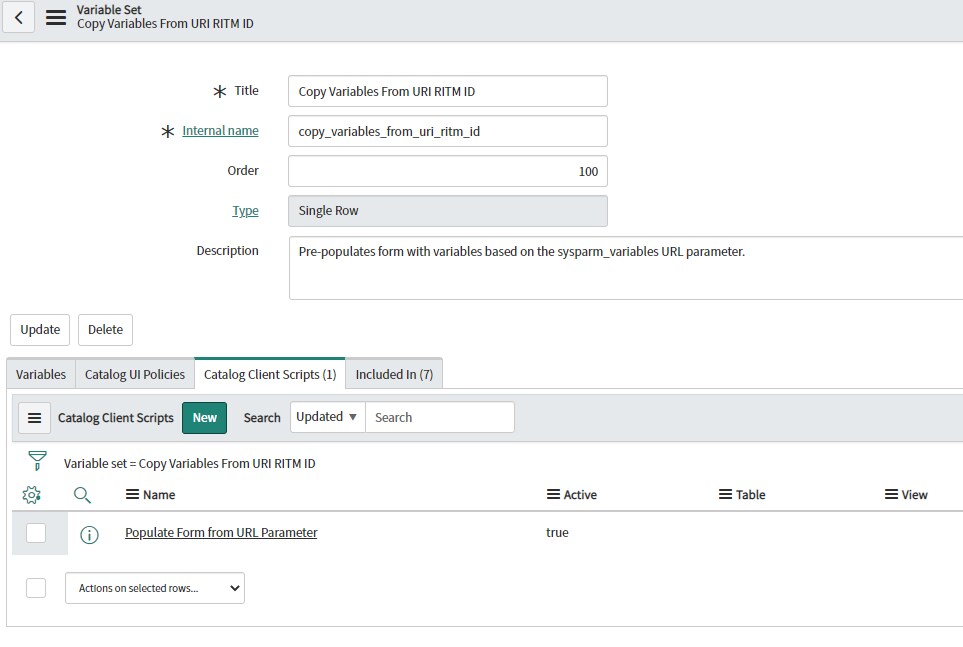Open Populate Form from URL Parameter link
This screenshot has height=647, width=963.
pyautogui.click(x=221, y=533)
